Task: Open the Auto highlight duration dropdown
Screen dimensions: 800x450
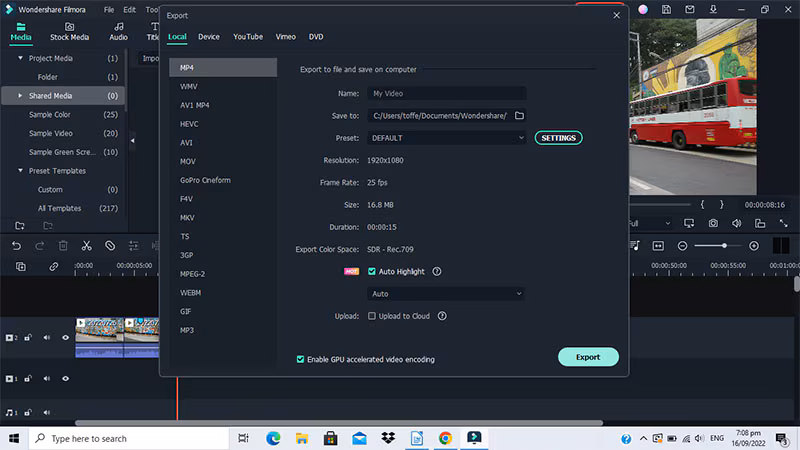Action: [x=445, y=293]
